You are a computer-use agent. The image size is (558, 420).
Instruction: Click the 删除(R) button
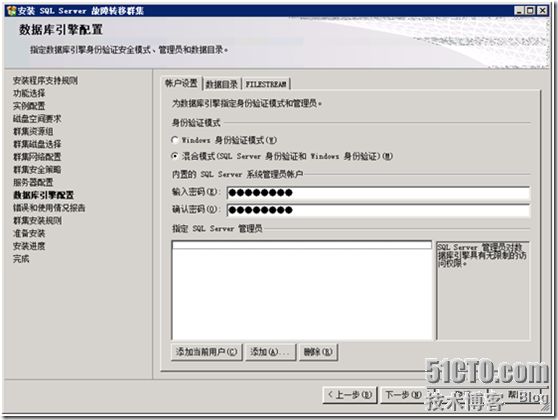[318, 352]
